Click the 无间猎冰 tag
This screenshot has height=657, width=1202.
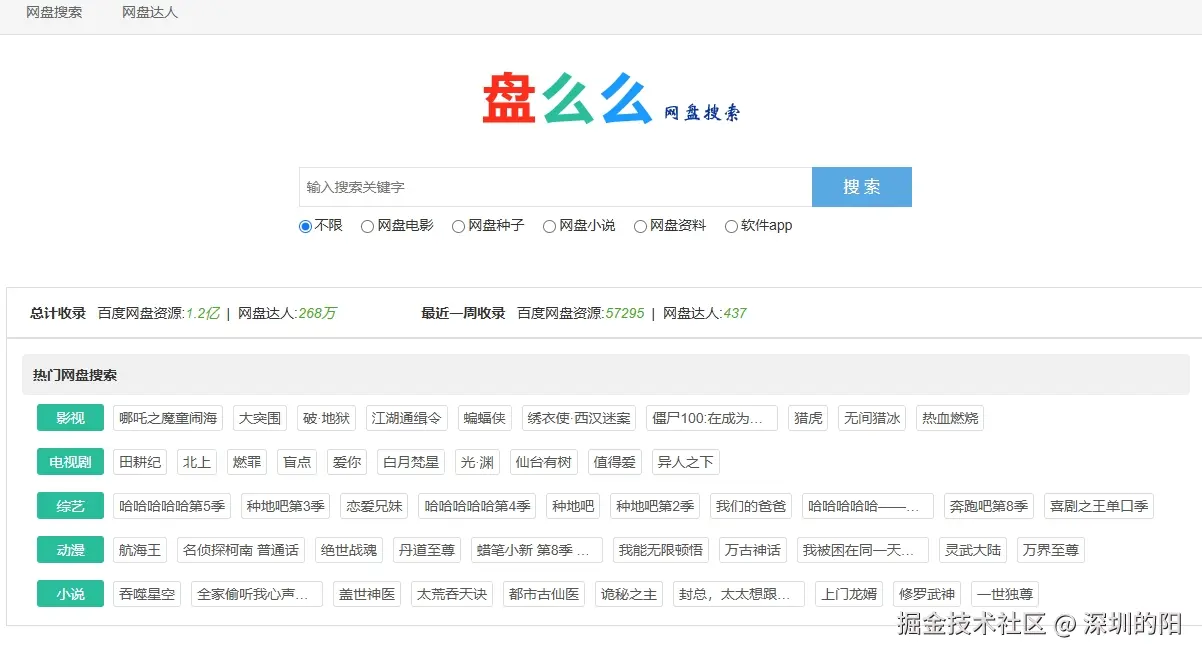pyautogui.click(x=872, y=418)
